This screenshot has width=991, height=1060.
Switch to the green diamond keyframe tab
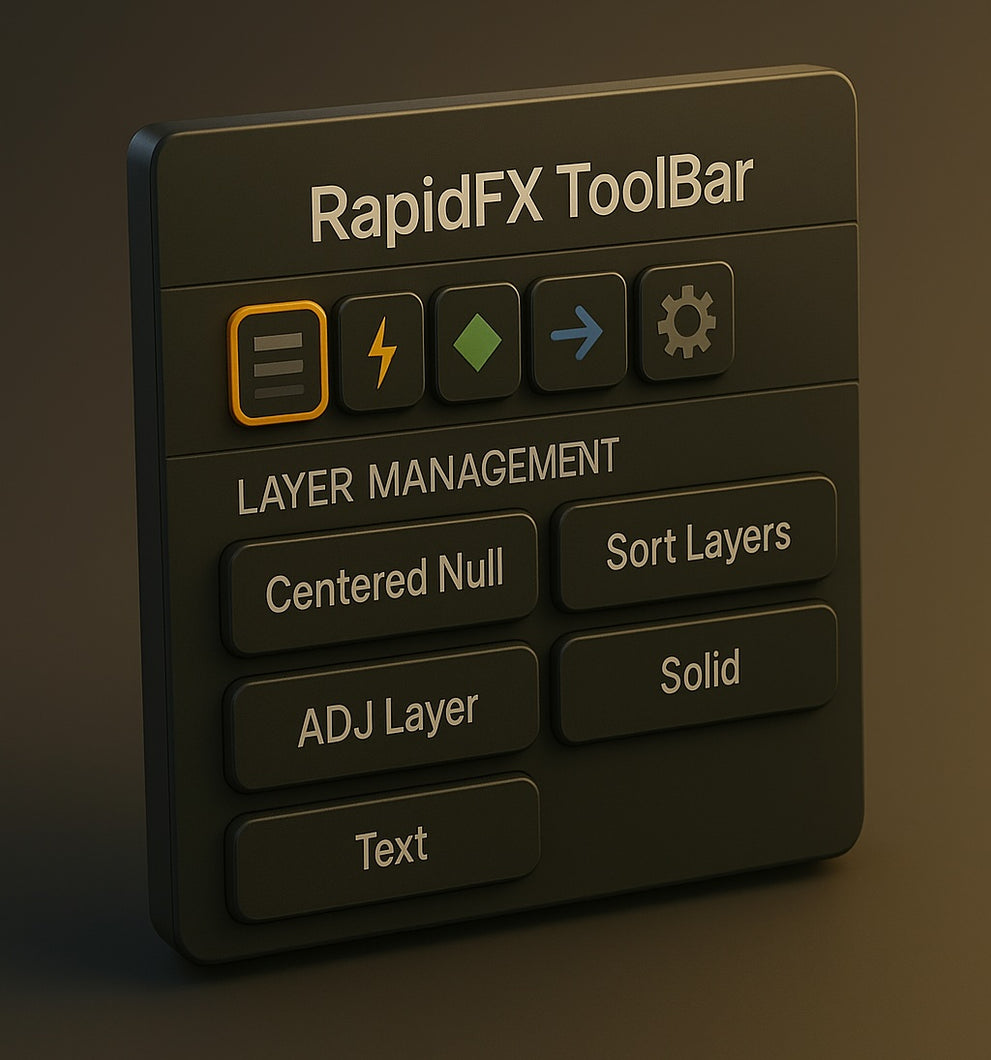(x=477, y=342)
